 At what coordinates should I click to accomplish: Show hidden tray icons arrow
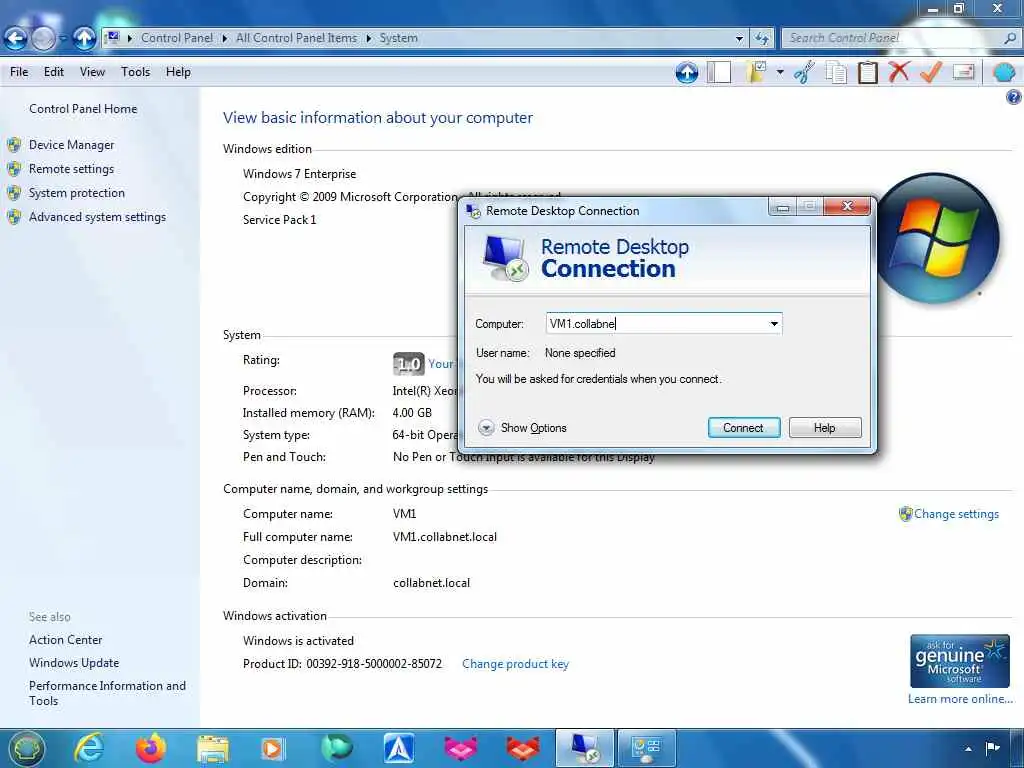click(x=968, y=748)
